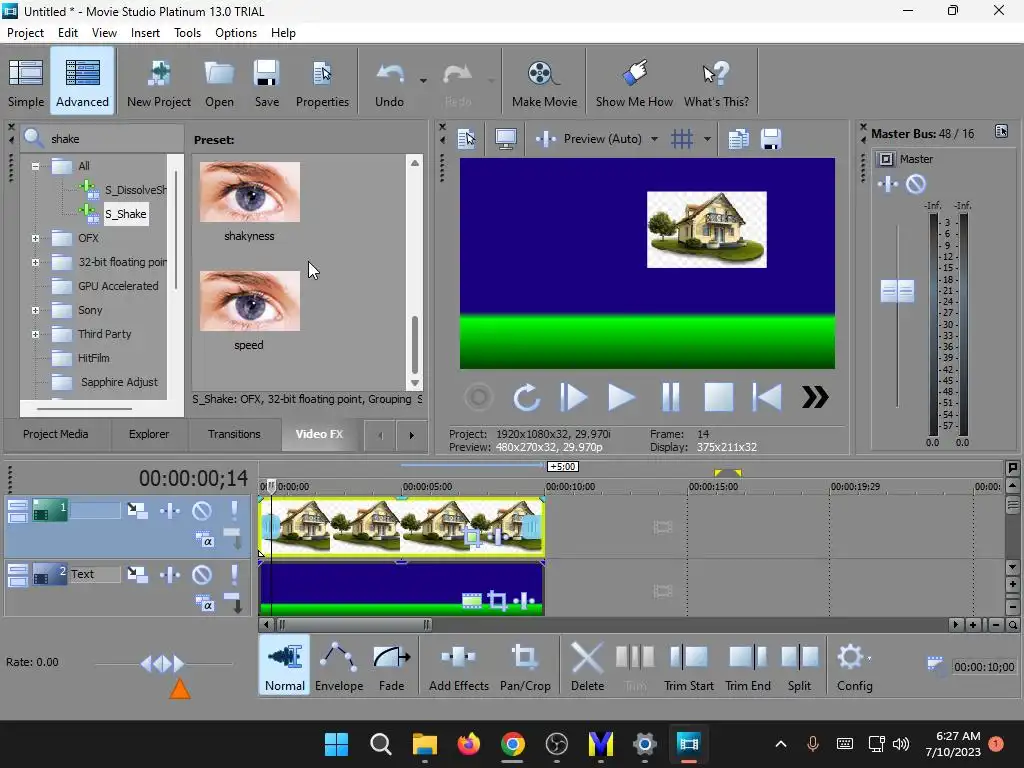The image size is (1024, 768).
Task: Open project Properties
Action: 322,82
